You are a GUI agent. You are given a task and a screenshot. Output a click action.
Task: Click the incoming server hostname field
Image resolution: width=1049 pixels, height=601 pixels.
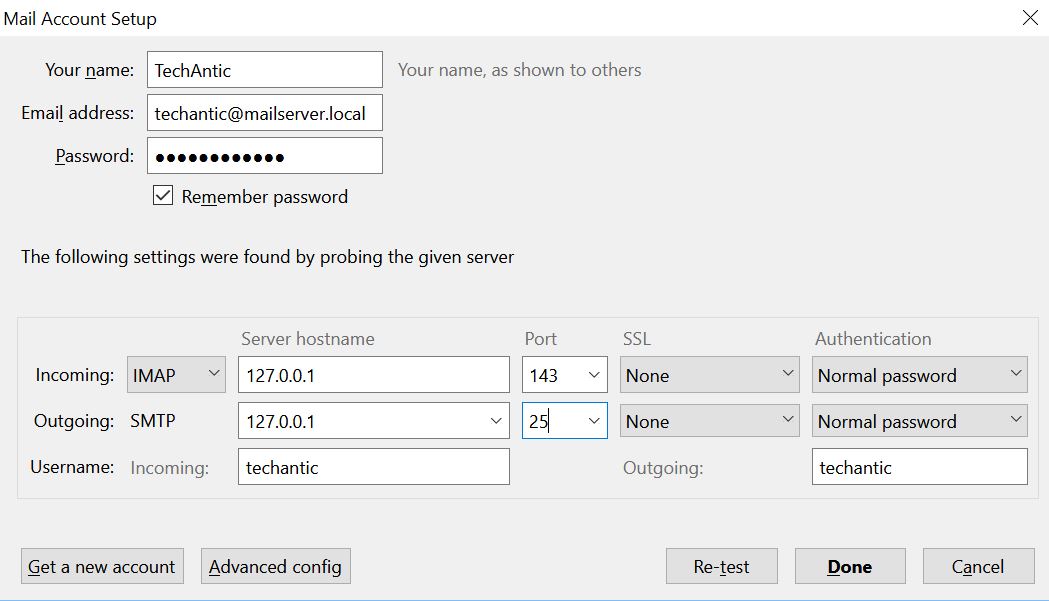pos(373,375)
